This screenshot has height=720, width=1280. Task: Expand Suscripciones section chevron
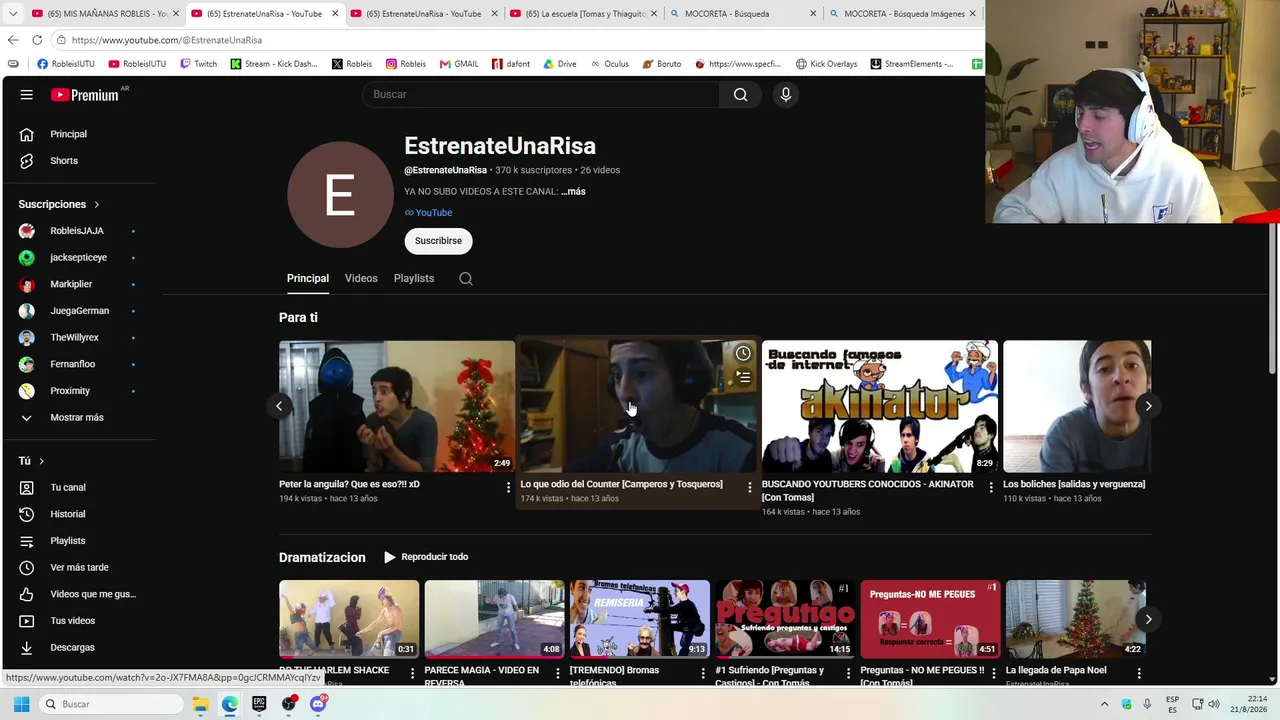click(x=97, y=204)
